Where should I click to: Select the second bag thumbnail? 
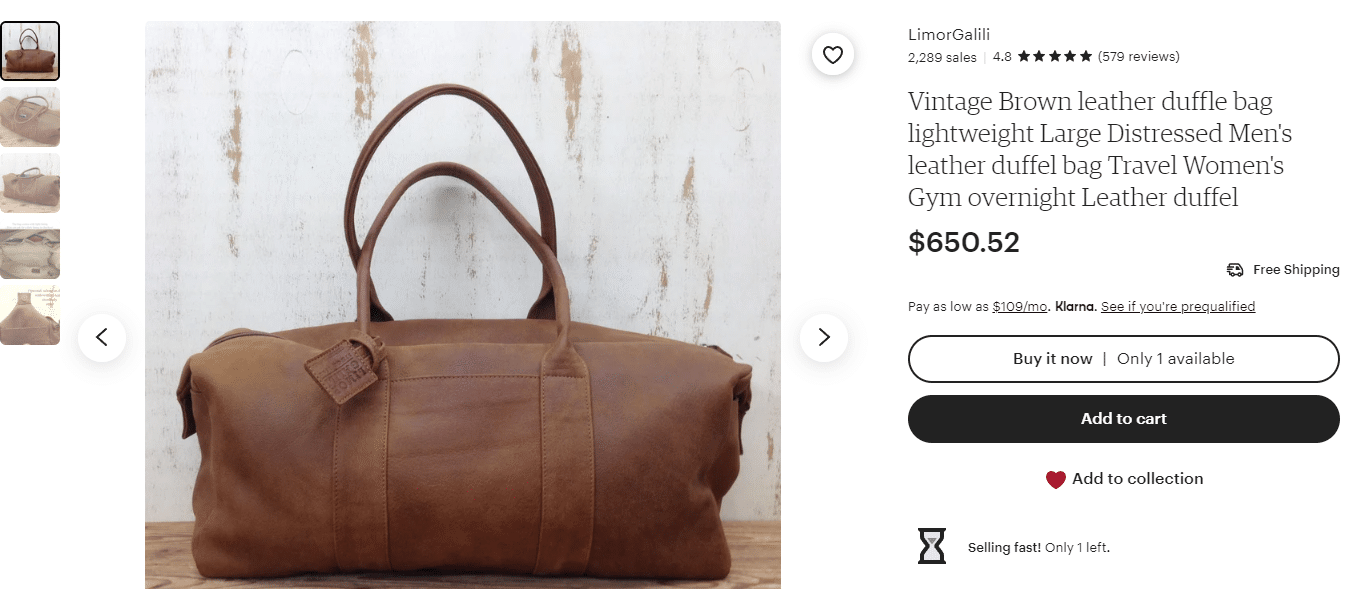(30, 117)
